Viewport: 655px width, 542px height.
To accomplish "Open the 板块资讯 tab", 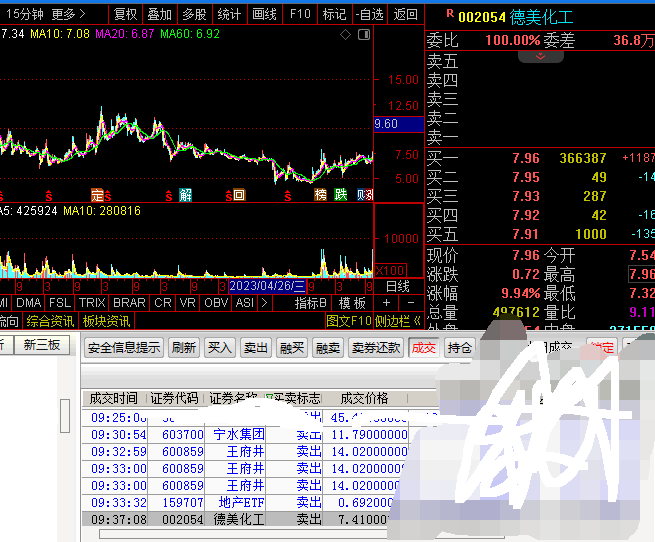I will pos(107,321).
